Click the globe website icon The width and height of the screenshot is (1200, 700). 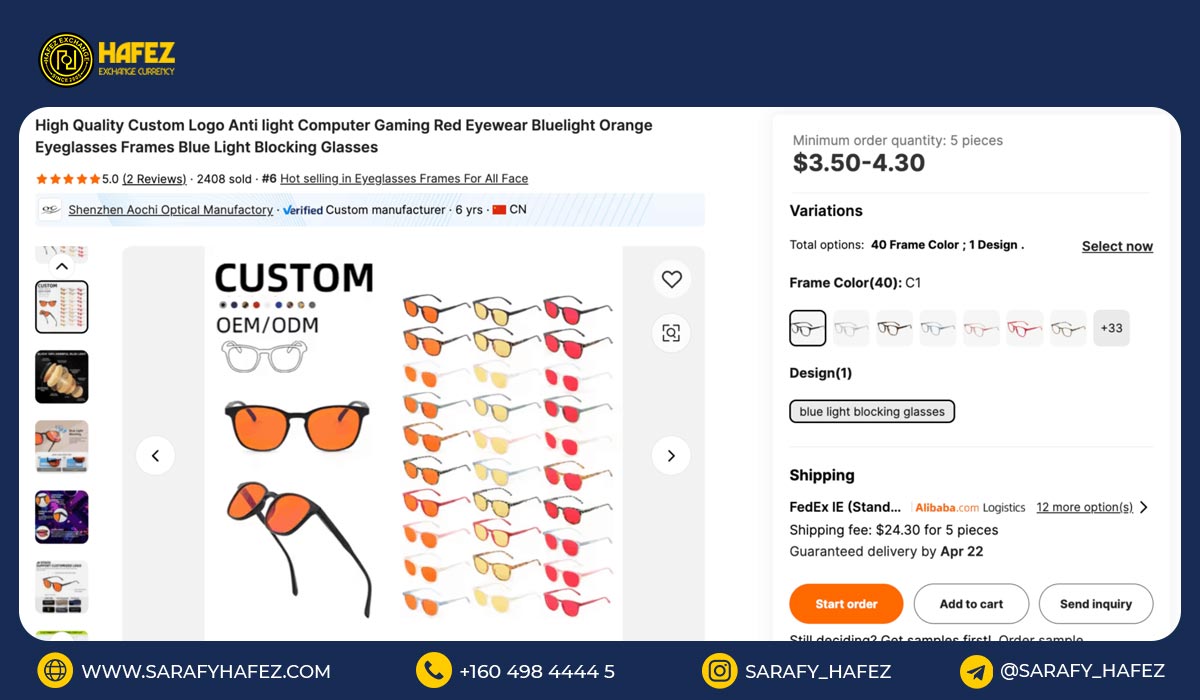coord(55,671)
